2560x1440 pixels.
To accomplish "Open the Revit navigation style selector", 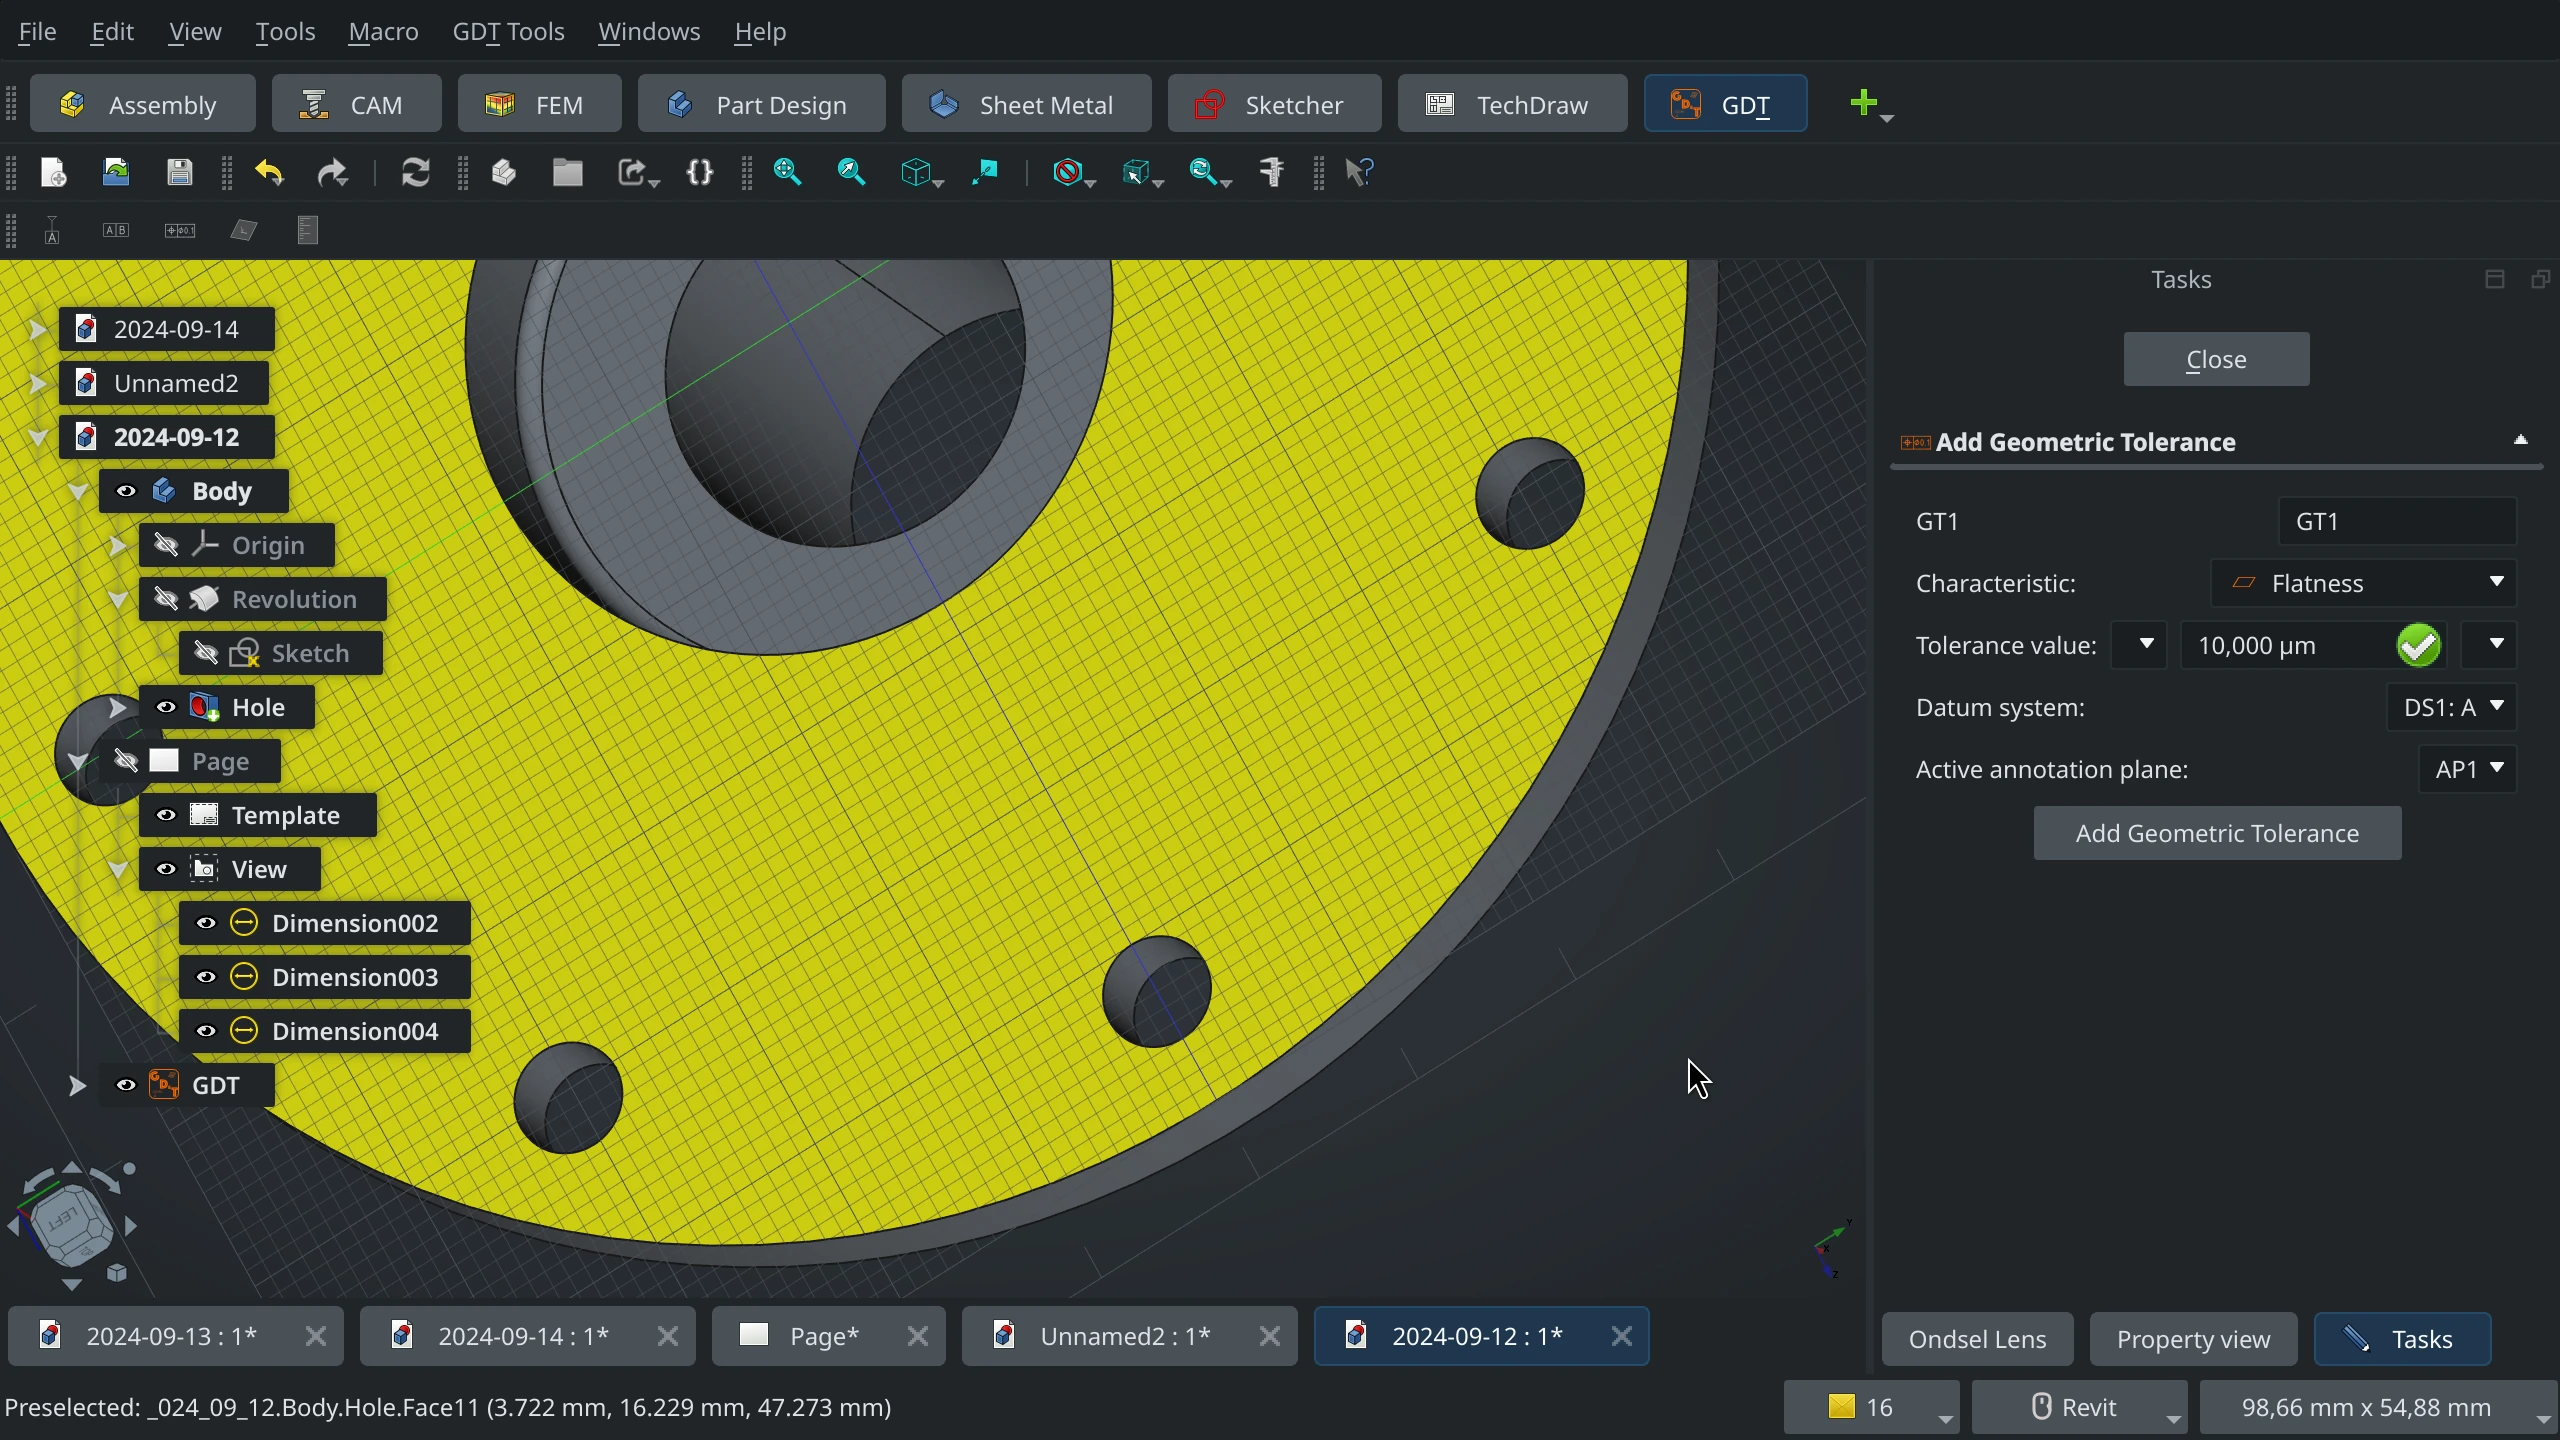I will click(x=2079, y=1407).
